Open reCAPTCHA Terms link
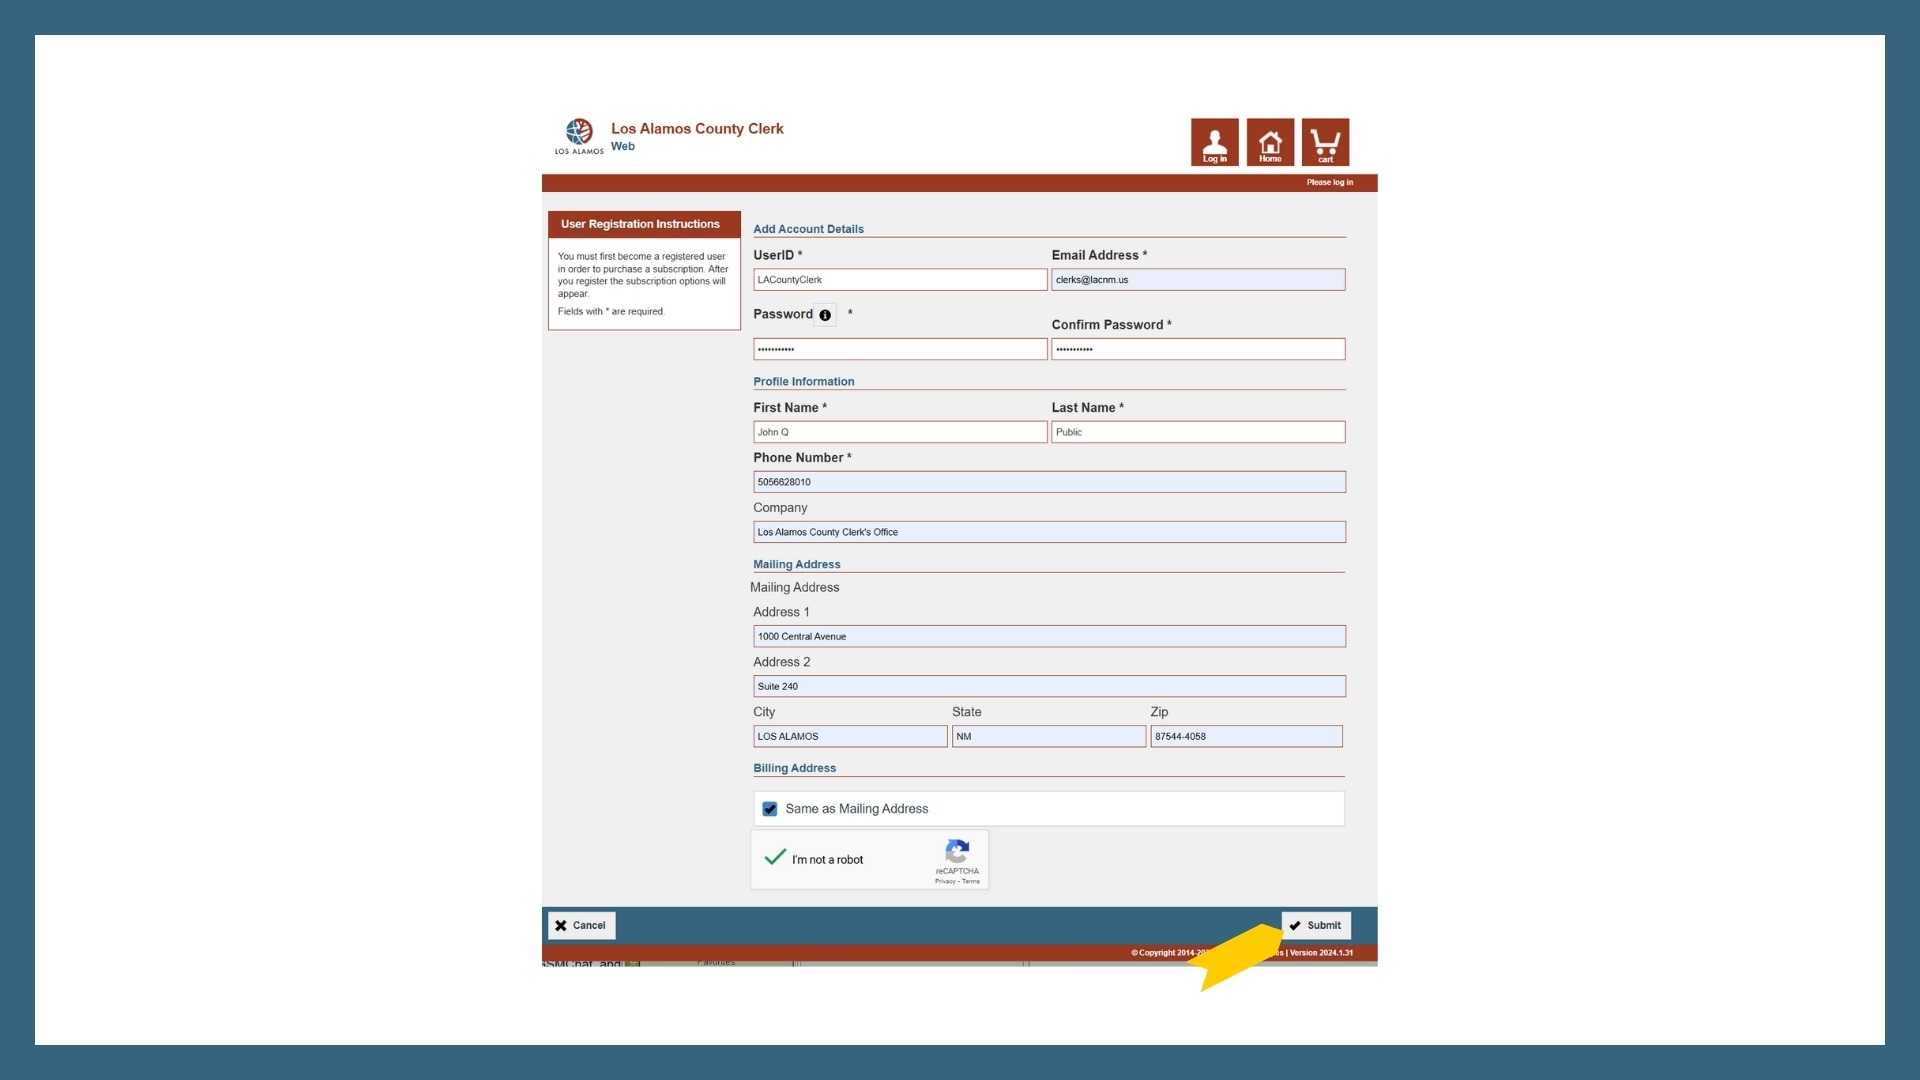Viewport: 1920px width, 1080px height. [971, 882]
